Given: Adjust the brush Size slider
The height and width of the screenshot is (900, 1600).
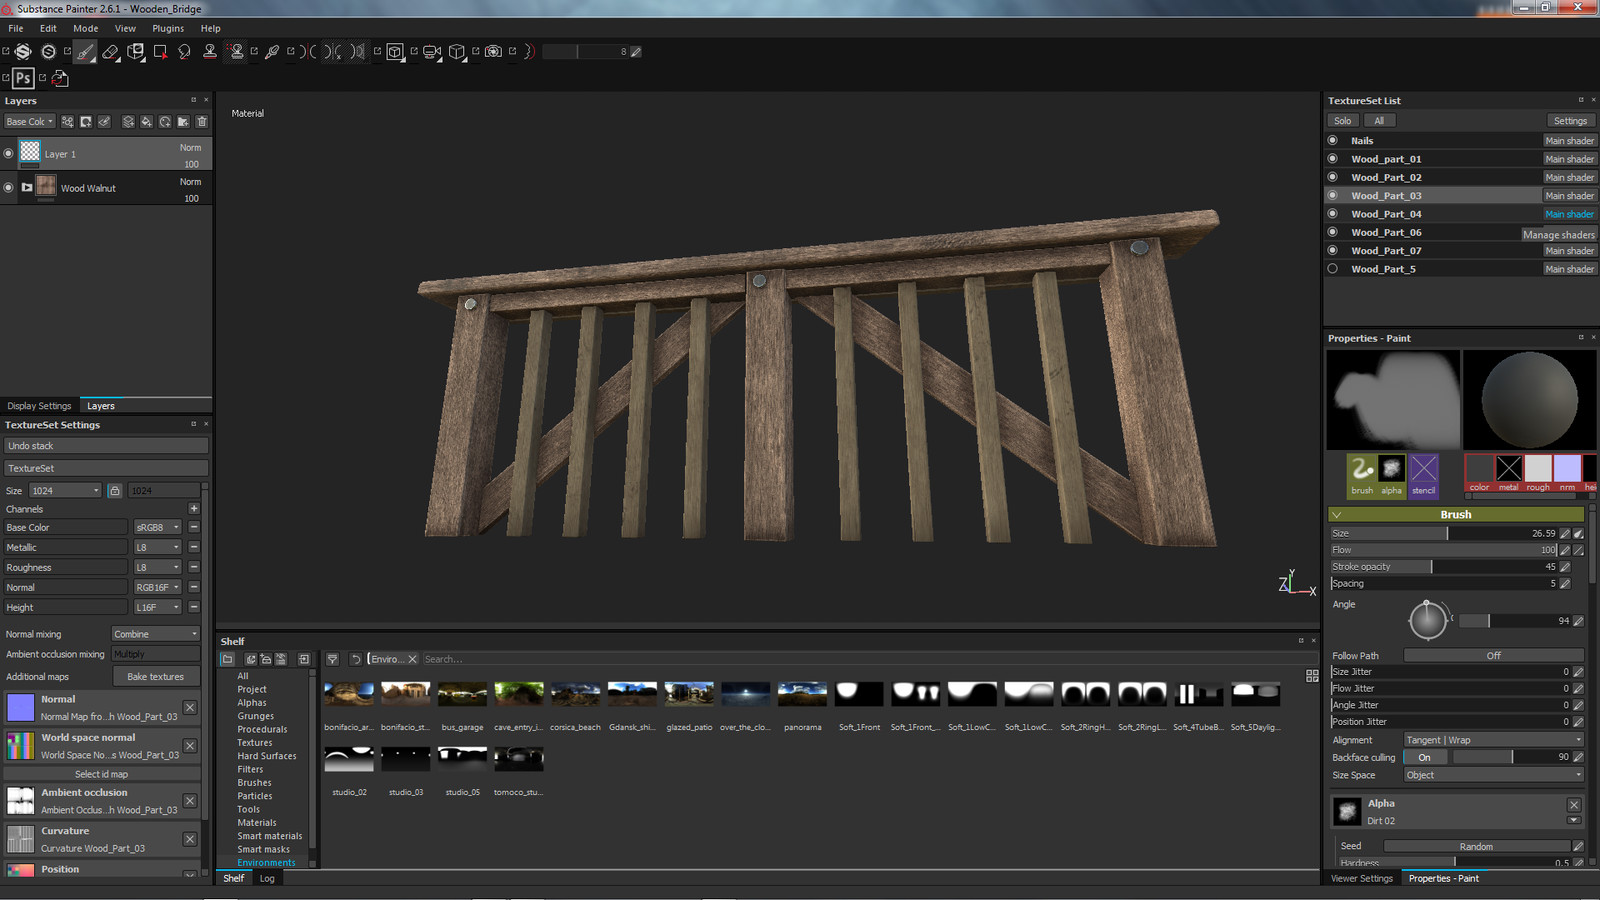Looking at the screenshot, I should [x=1444, y=533].
